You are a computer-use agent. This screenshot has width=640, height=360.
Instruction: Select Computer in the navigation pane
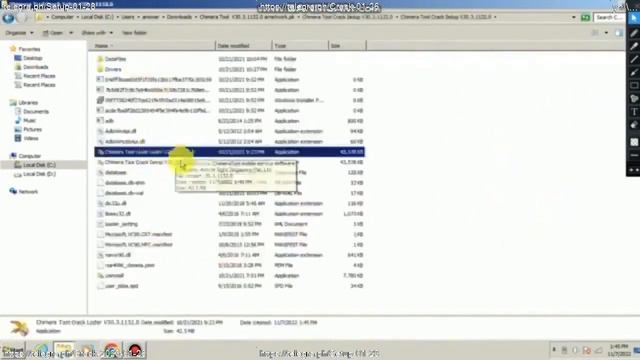coord(30,156)
